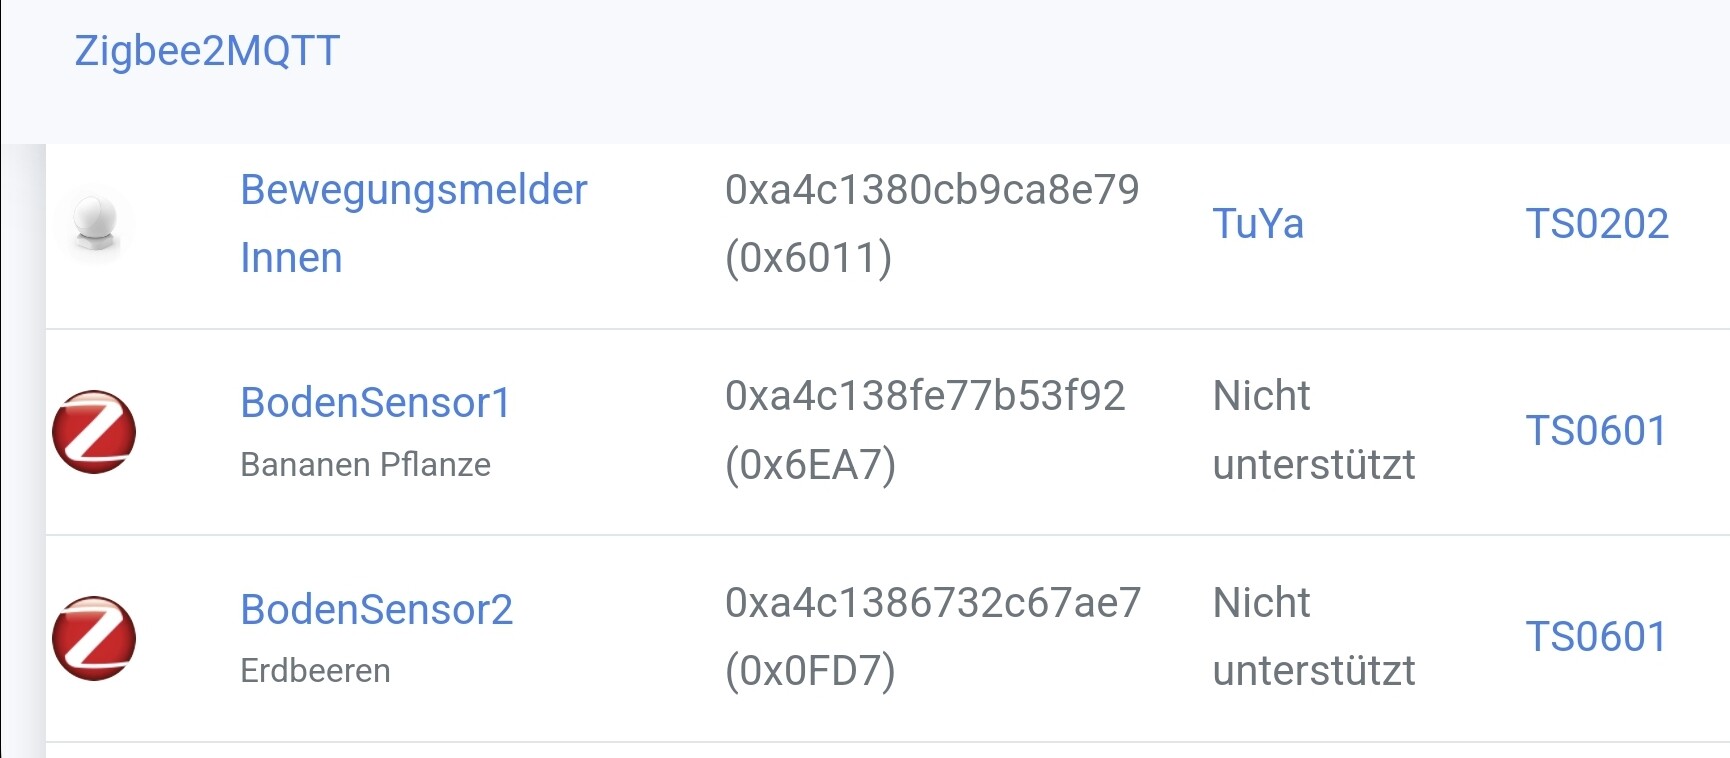Image resolution: width=1730 pixels, height=758 pixels.
Task: Click the network address (0x6011)
Action: click(808, 258)
